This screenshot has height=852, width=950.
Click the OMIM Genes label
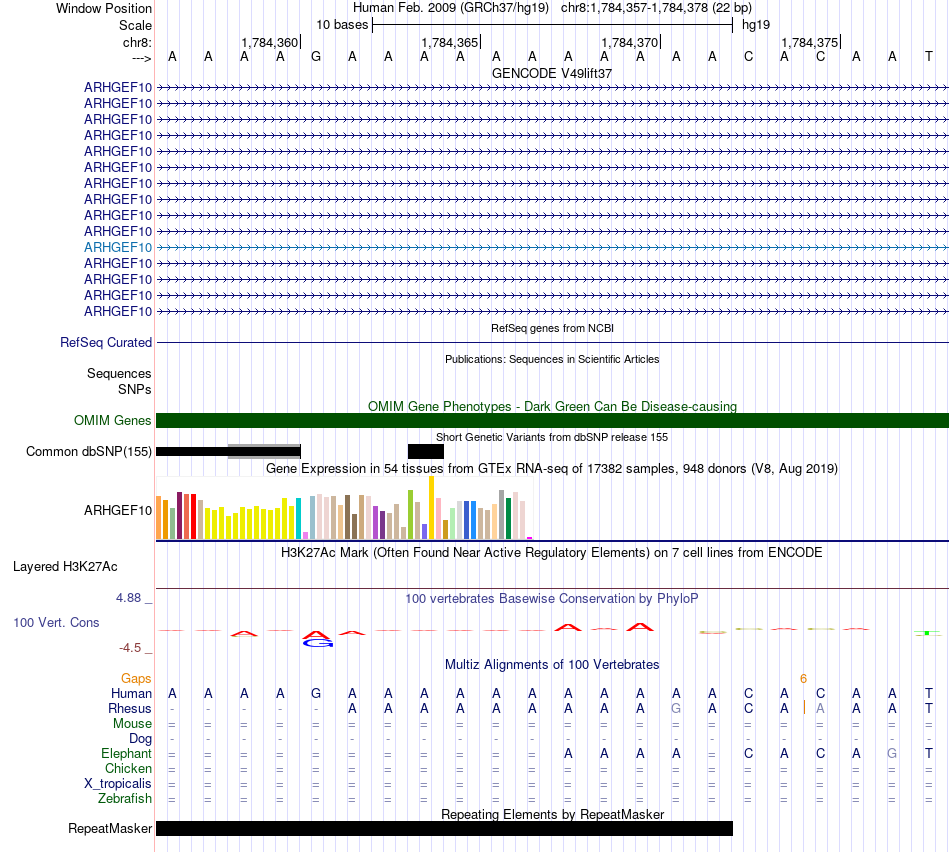[112, 421]
